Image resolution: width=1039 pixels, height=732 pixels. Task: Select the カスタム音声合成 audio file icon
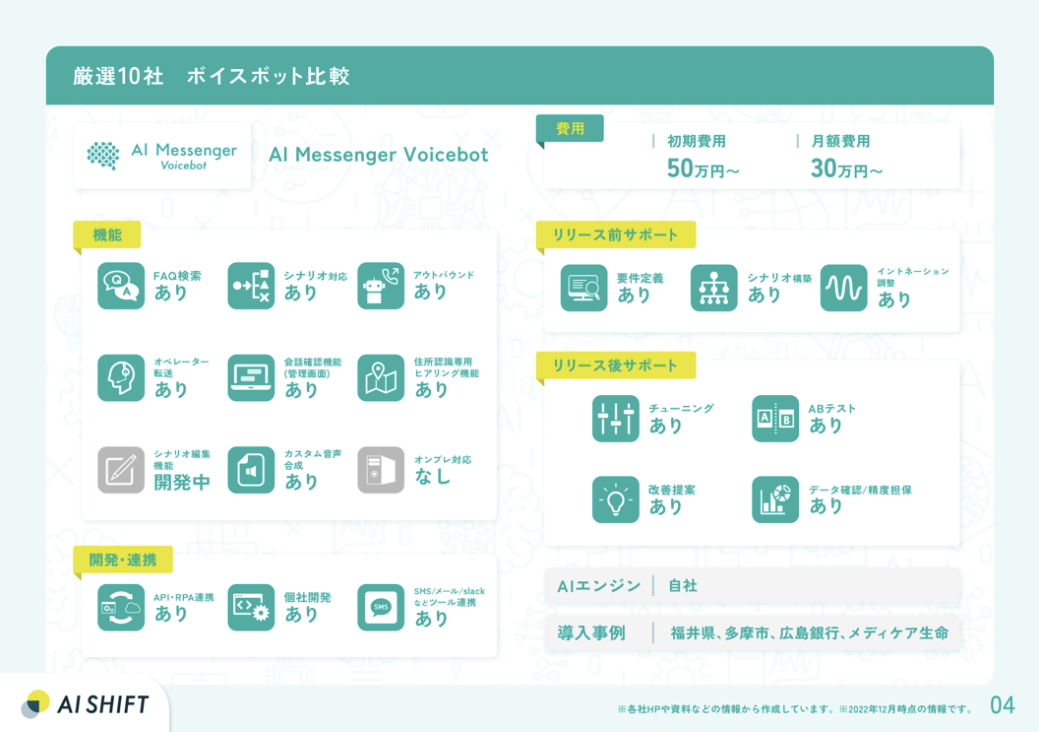(x=250, y=470)
